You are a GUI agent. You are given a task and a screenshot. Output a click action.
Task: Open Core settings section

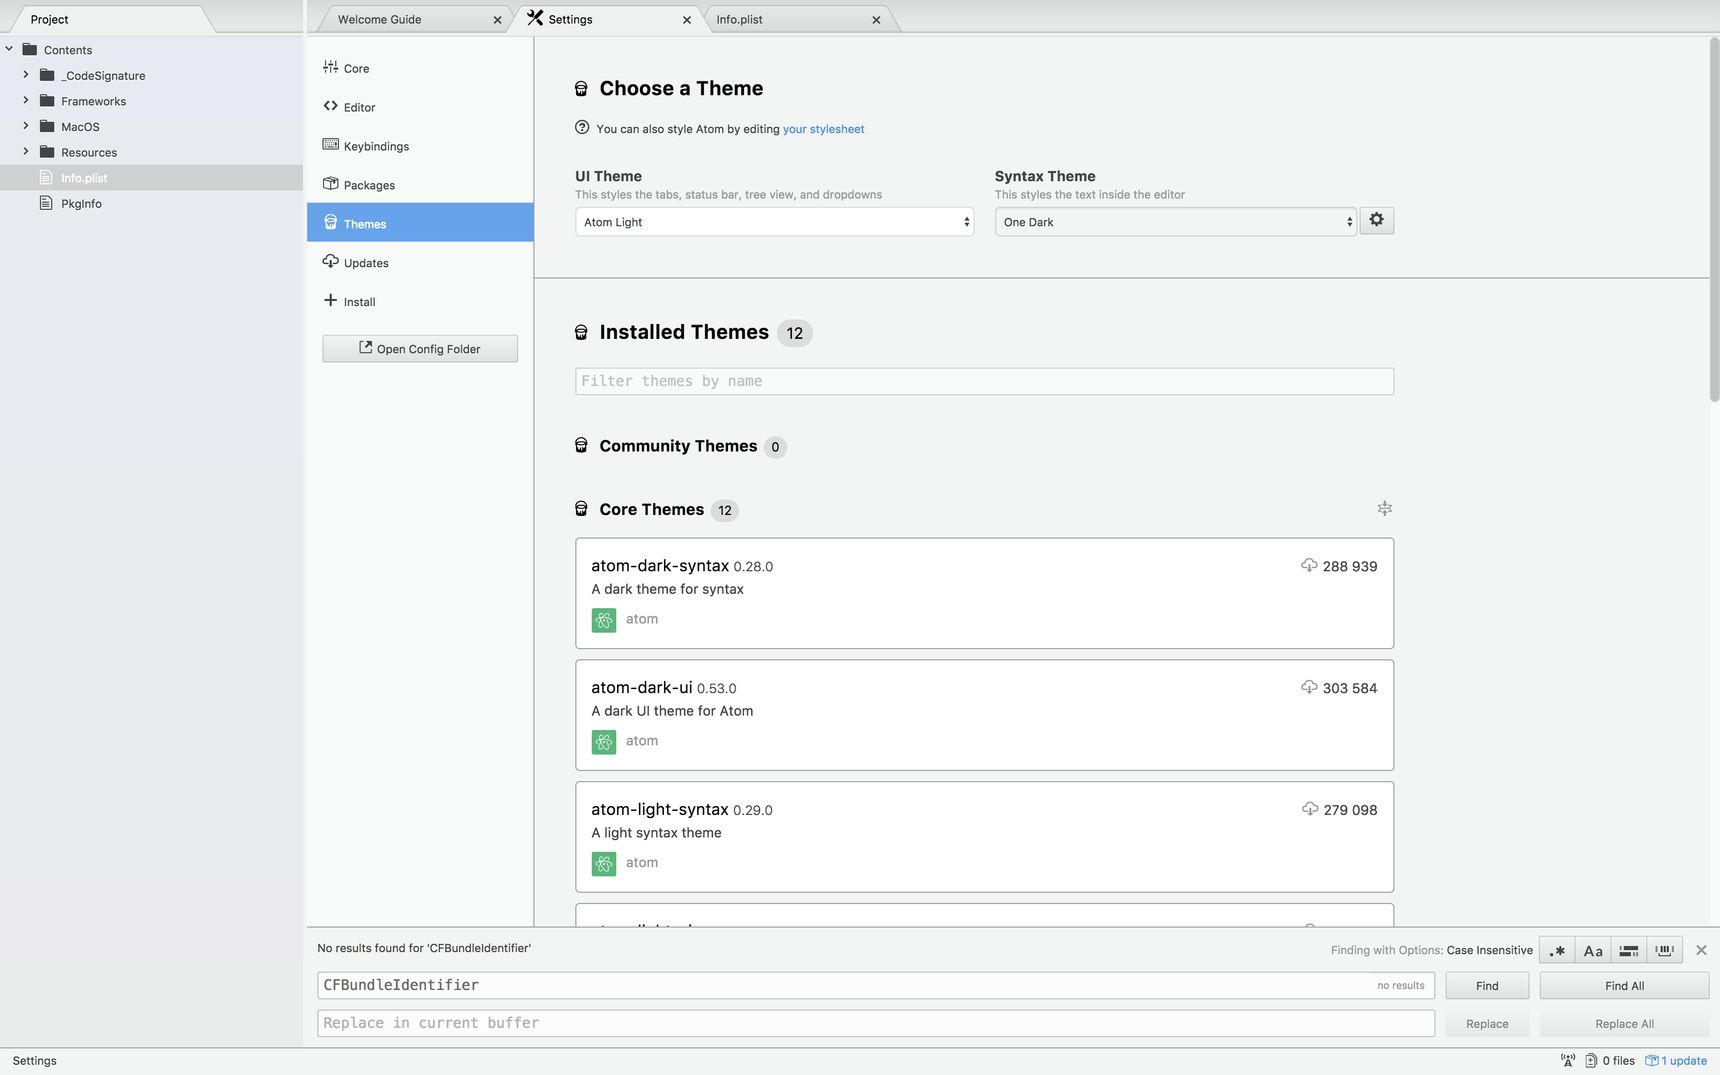[x=420, y=68]
